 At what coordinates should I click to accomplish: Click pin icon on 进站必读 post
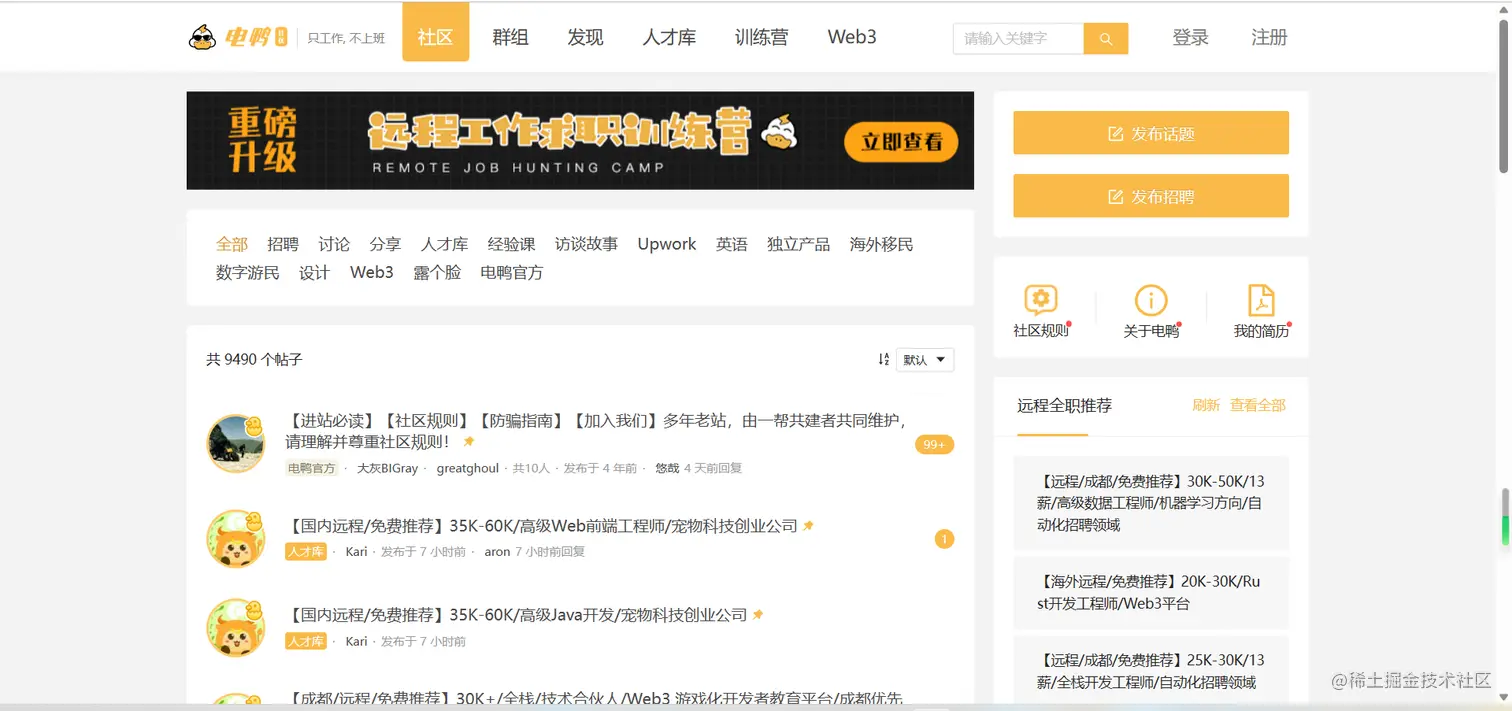tap(469, 441)
